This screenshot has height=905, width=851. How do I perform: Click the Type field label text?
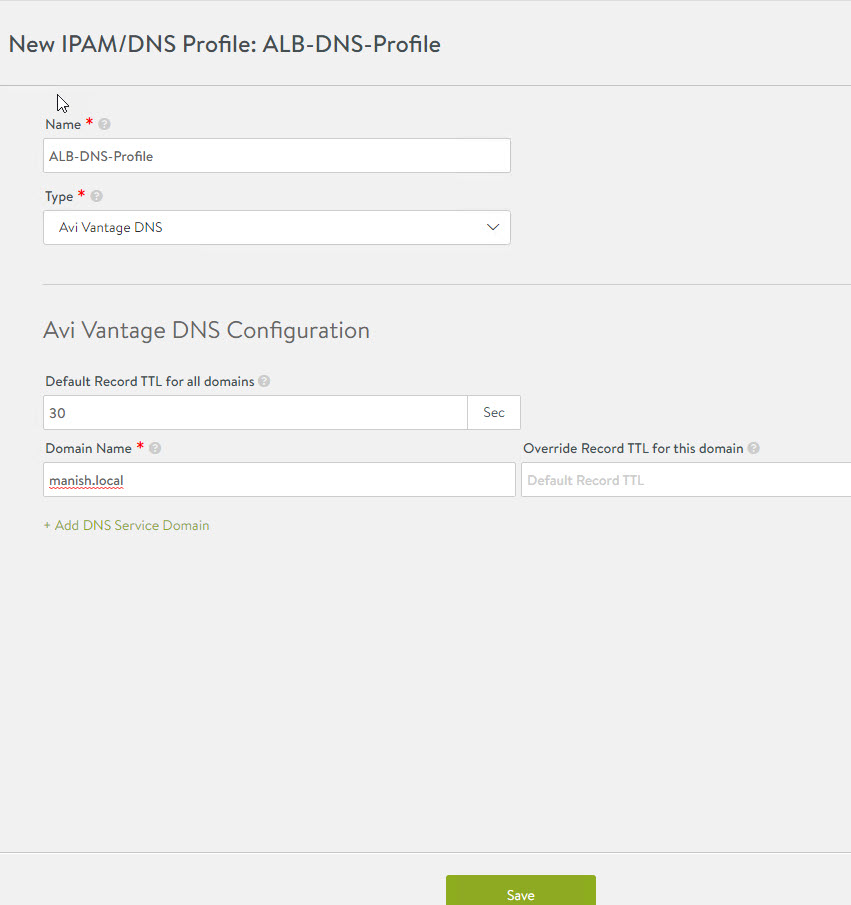pos(59,197)
